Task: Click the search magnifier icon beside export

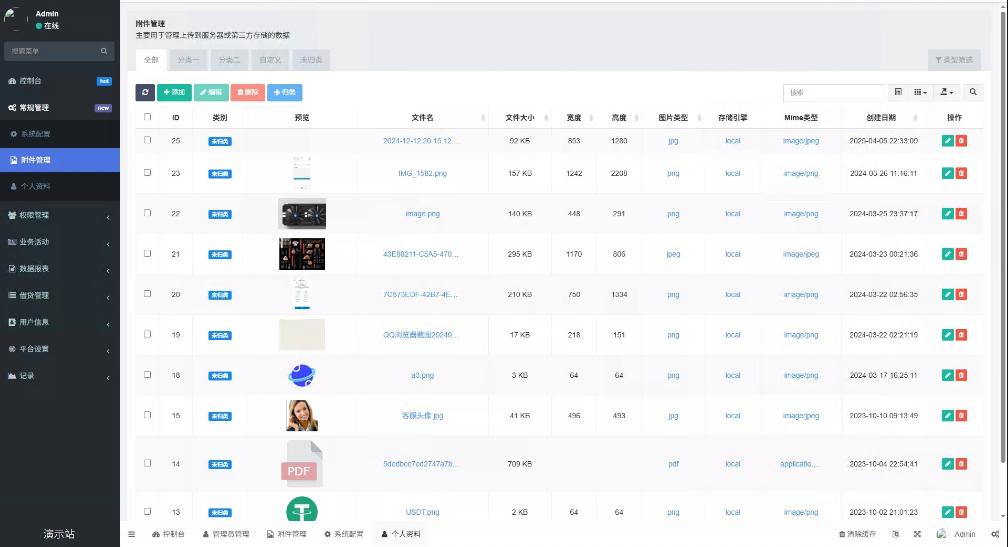Action: tap(973, 92)
